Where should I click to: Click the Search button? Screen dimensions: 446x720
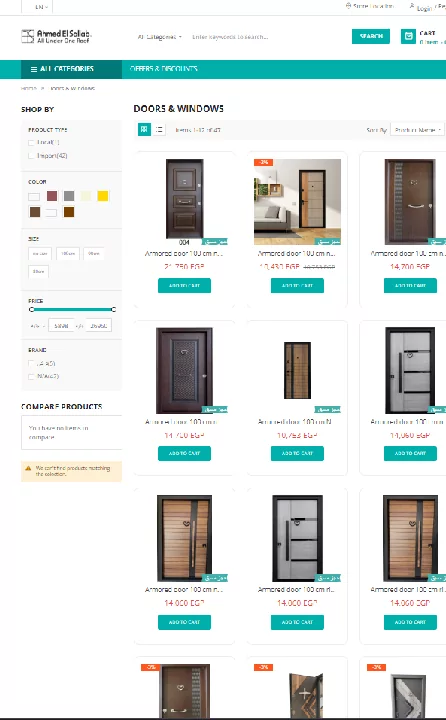[371, 36]
